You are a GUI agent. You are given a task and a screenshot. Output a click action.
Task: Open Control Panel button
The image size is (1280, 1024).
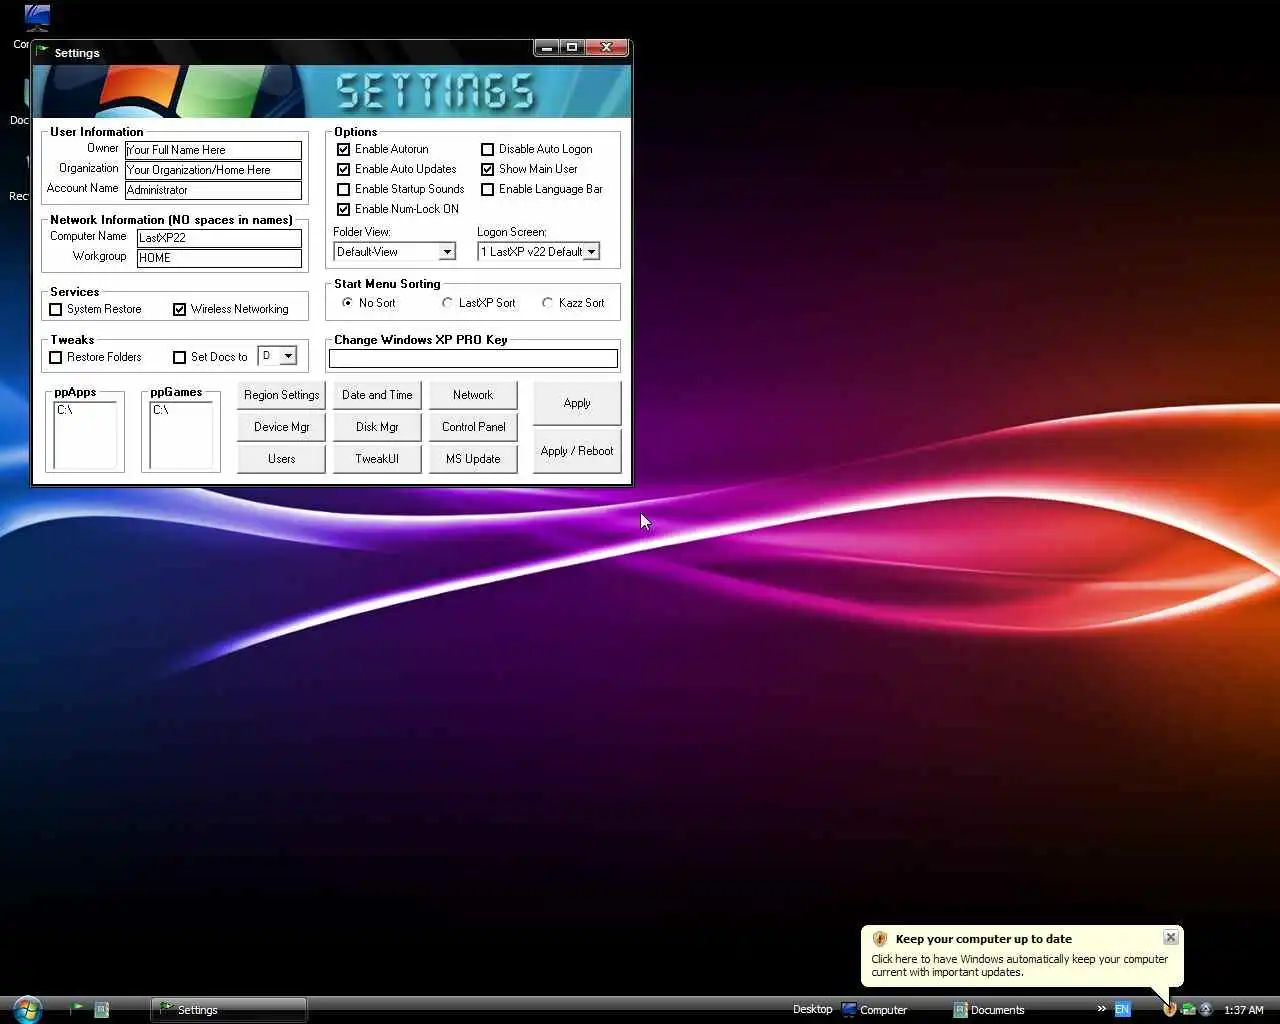(473, 427)
